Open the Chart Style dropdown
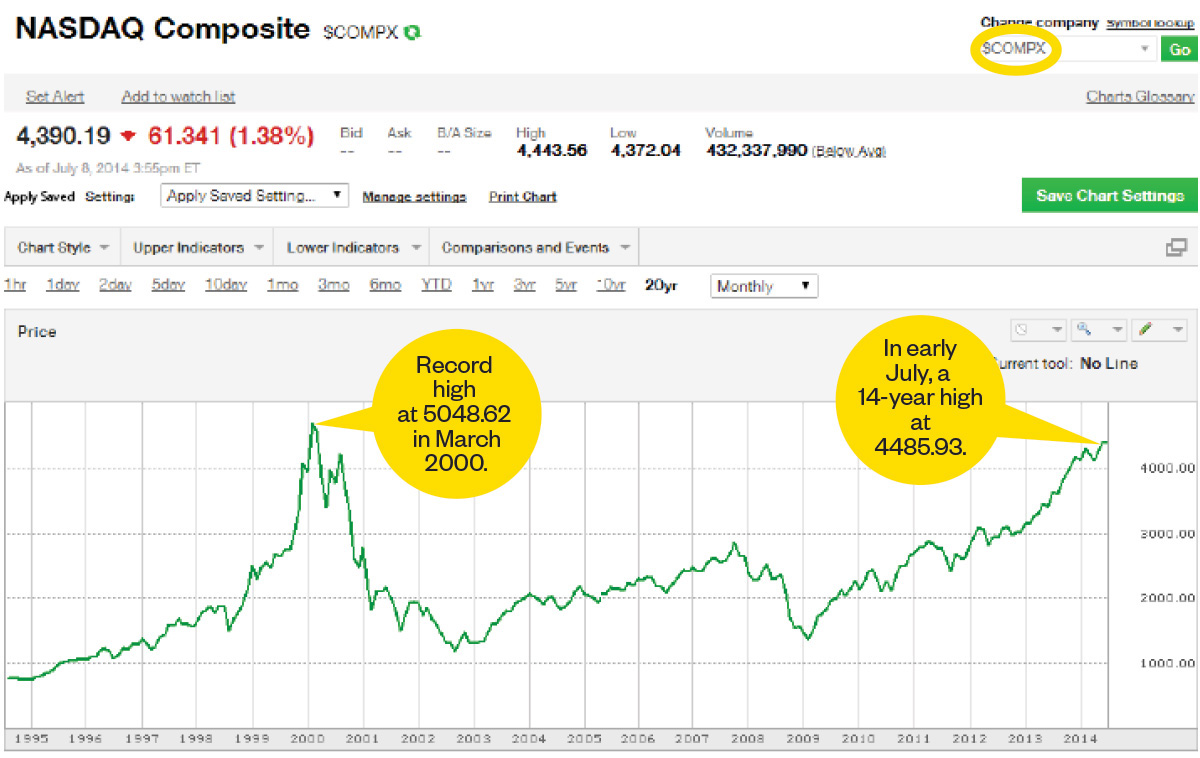This screenshot has height=758, width=1200. tap(62, 247)
